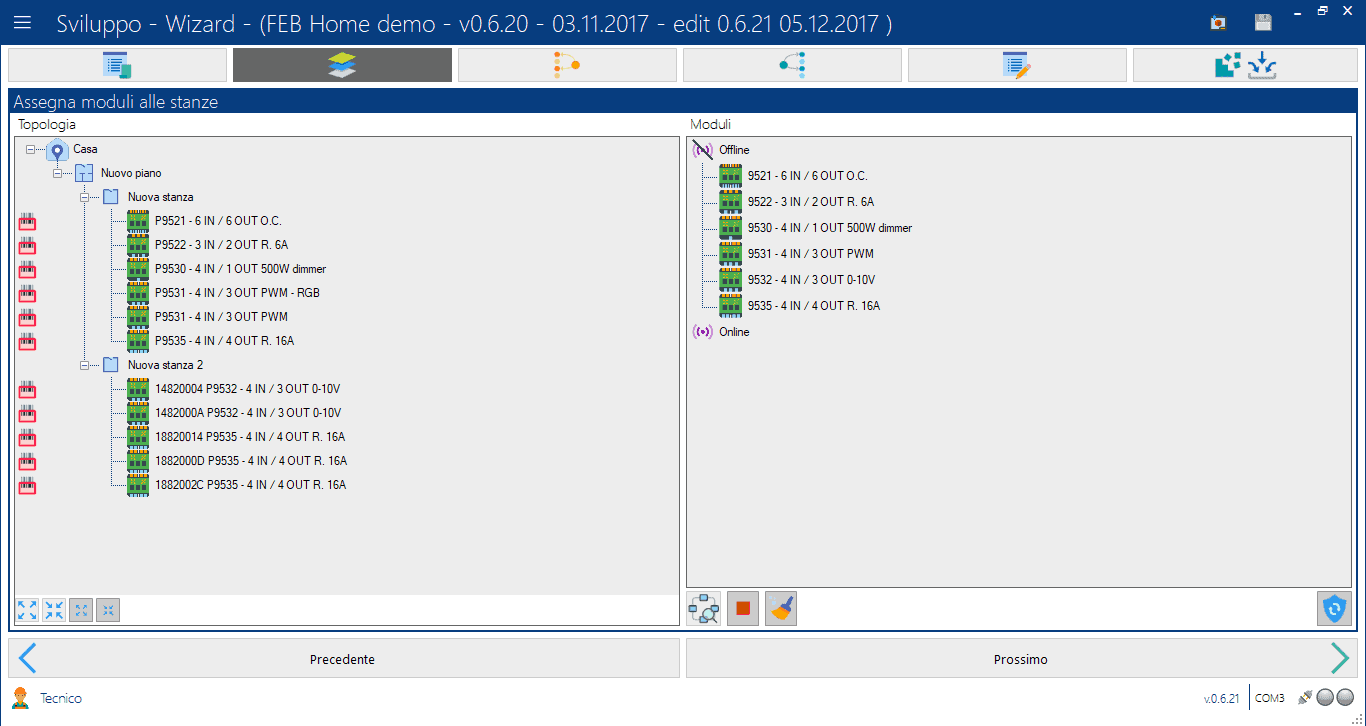
Task: Select module icon of 18820014 P9535
Action: click(138, 437)
